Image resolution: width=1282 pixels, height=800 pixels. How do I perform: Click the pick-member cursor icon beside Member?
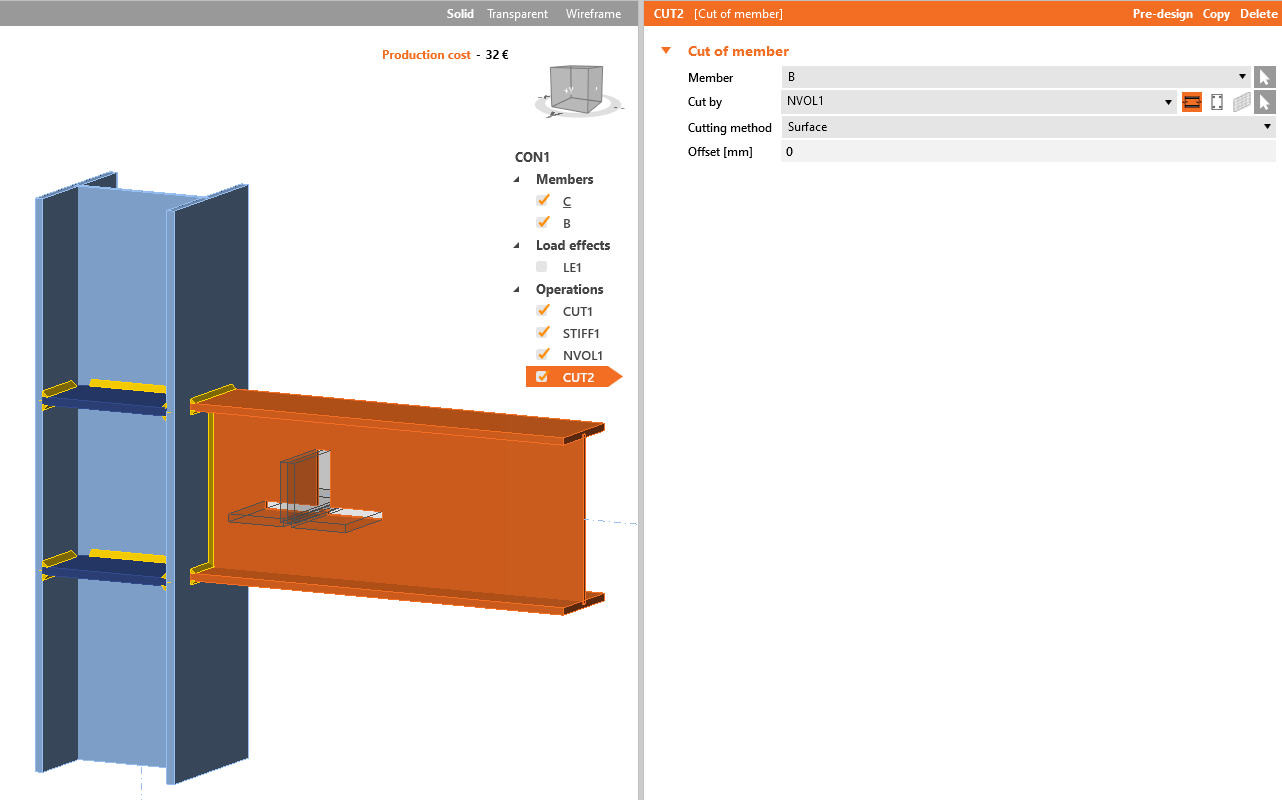(x=1265, y=77)
